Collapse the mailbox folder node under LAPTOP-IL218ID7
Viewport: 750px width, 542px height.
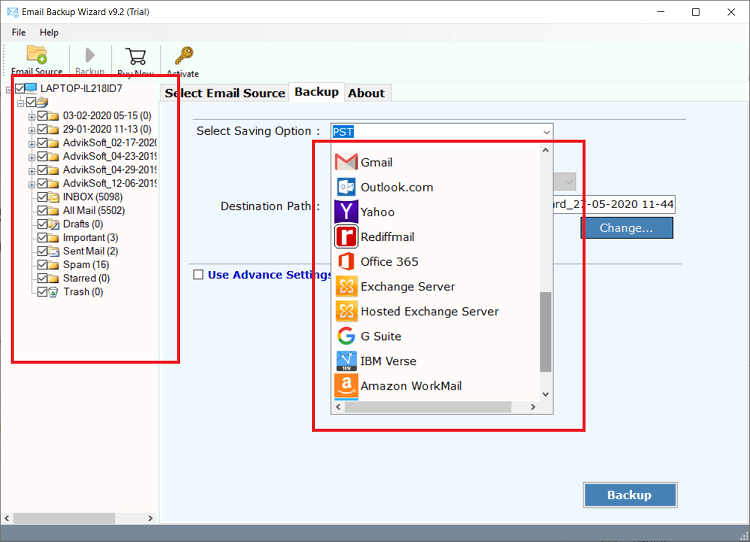[x=20, y=103]
